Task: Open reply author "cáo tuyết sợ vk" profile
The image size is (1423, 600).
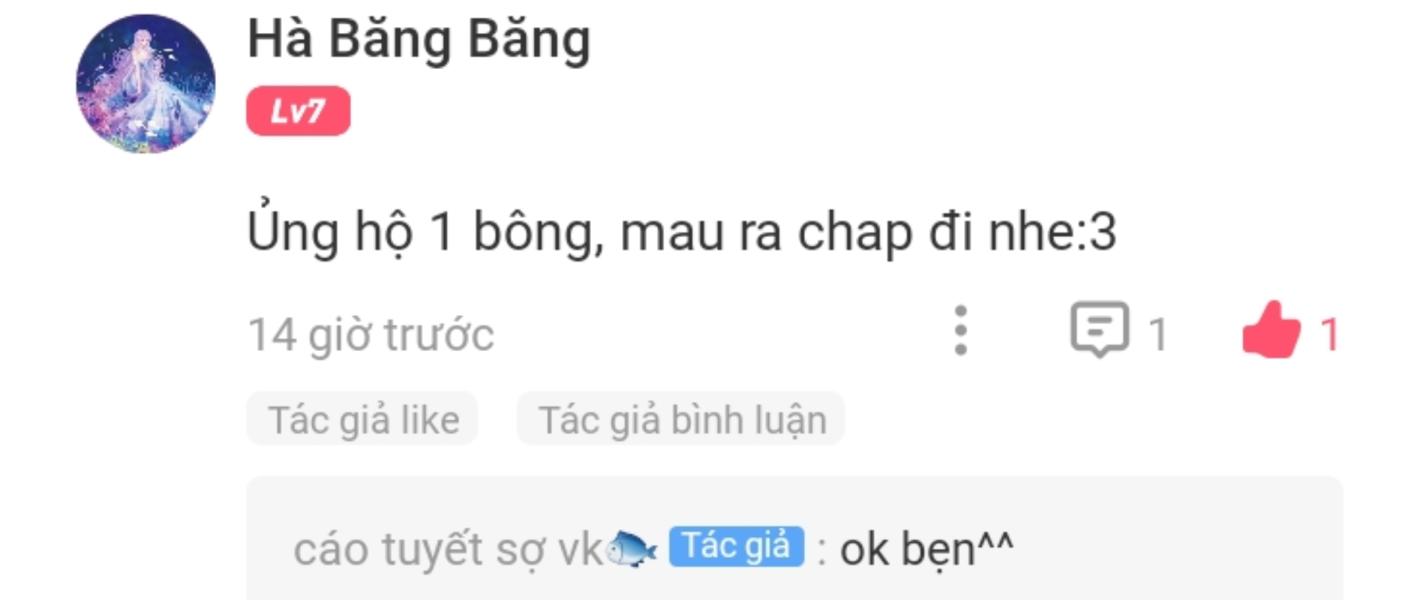Action: [x=449, y=549]
